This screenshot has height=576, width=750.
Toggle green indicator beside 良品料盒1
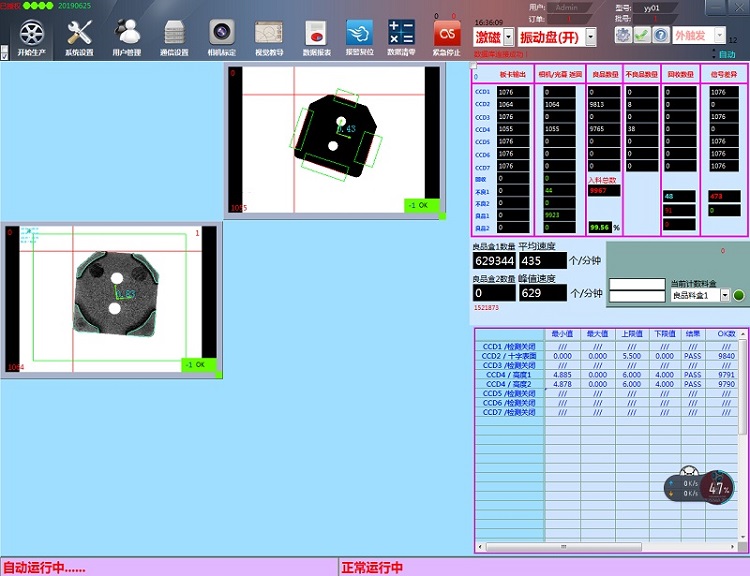point(739,295)
